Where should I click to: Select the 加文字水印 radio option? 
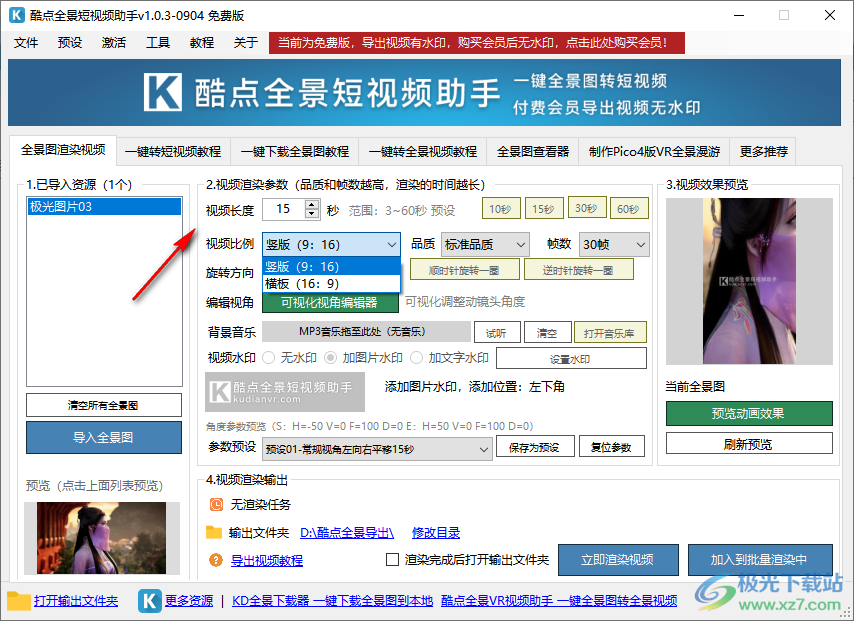coord(418,357)
